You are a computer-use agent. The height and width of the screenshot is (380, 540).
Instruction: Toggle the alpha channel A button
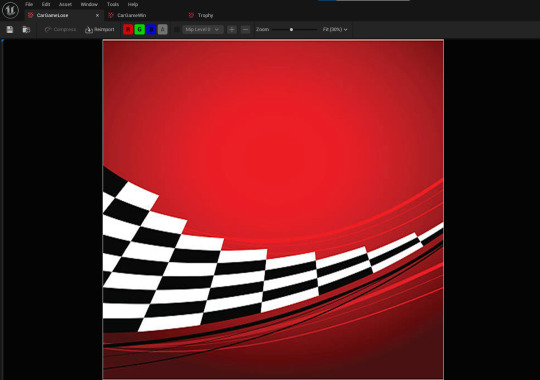click(163, 30)
